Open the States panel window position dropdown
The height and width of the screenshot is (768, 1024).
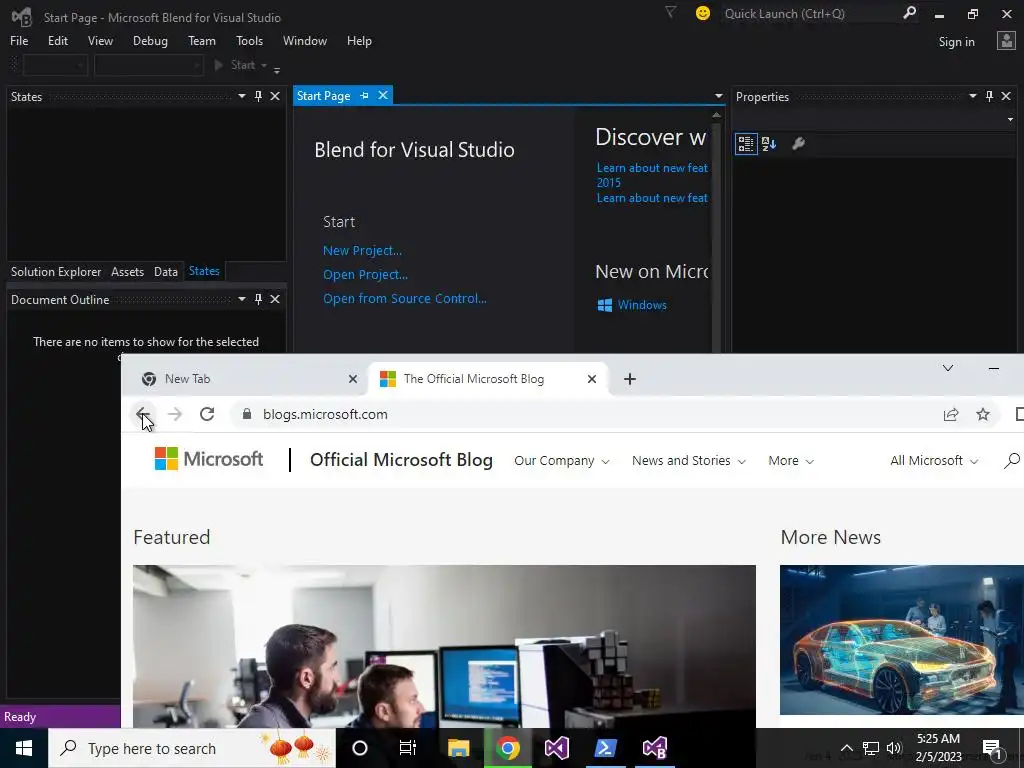(242, 96)
